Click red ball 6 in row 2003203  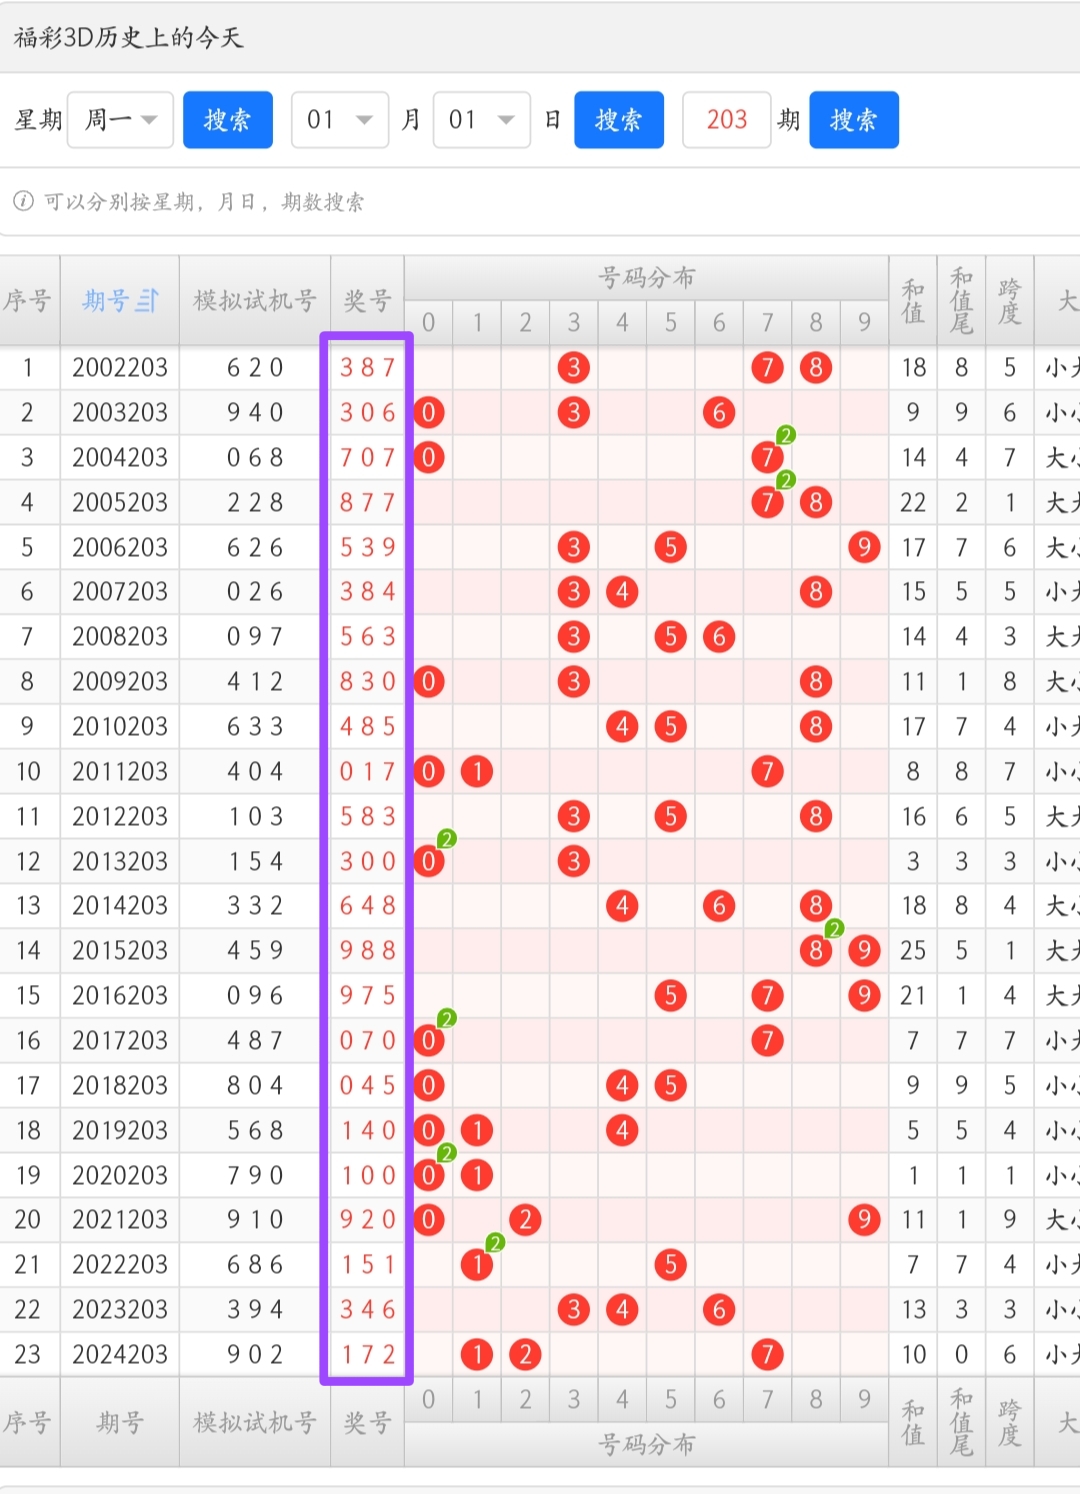coord(719,412)
